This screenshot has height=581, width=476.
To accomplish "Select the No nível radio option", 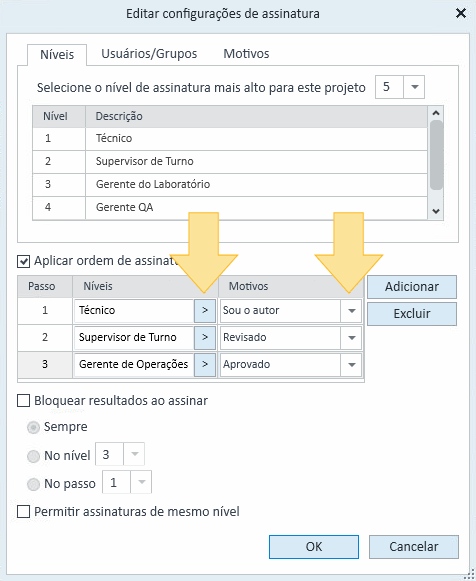I will click(x=33, y=456).
